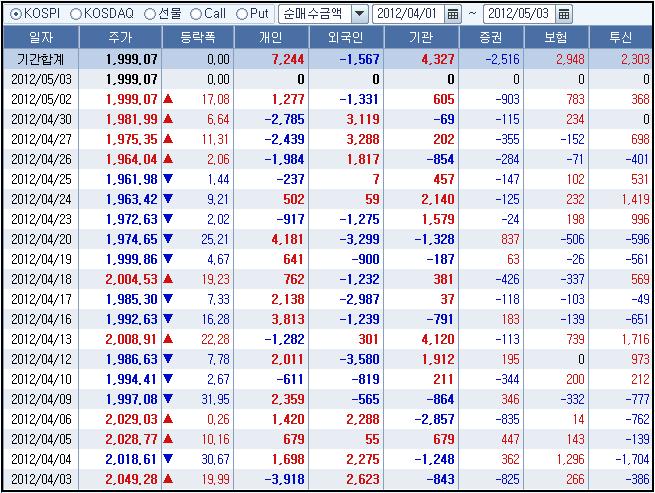Select the KOSPI radio button
This screenshot has width=655, height=493.
click(15, 14)
